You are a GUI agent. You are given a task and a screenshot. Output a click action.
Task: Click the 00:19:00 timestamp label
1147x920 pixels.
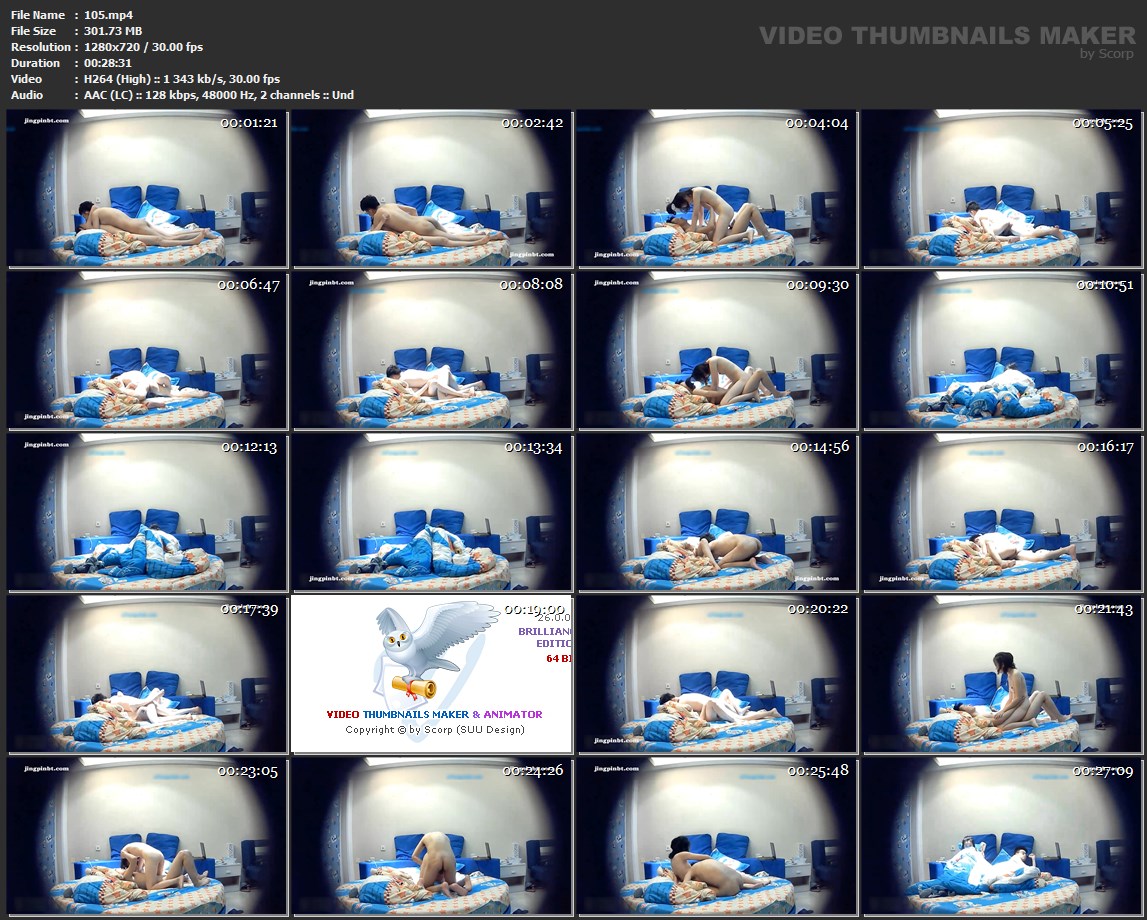534,609
